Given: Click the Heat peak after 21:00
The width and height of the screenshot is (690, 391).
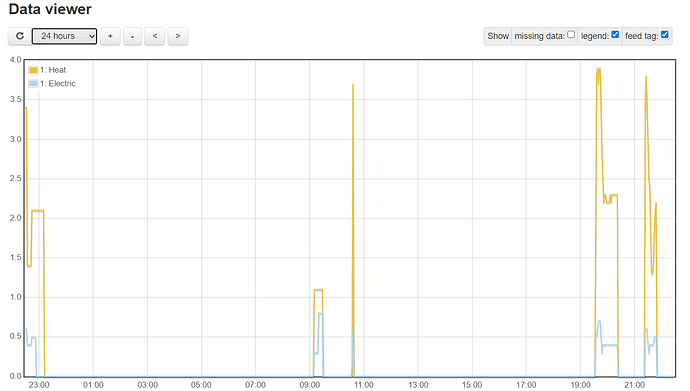Looking at the screenshot, I should coord(646,77).
